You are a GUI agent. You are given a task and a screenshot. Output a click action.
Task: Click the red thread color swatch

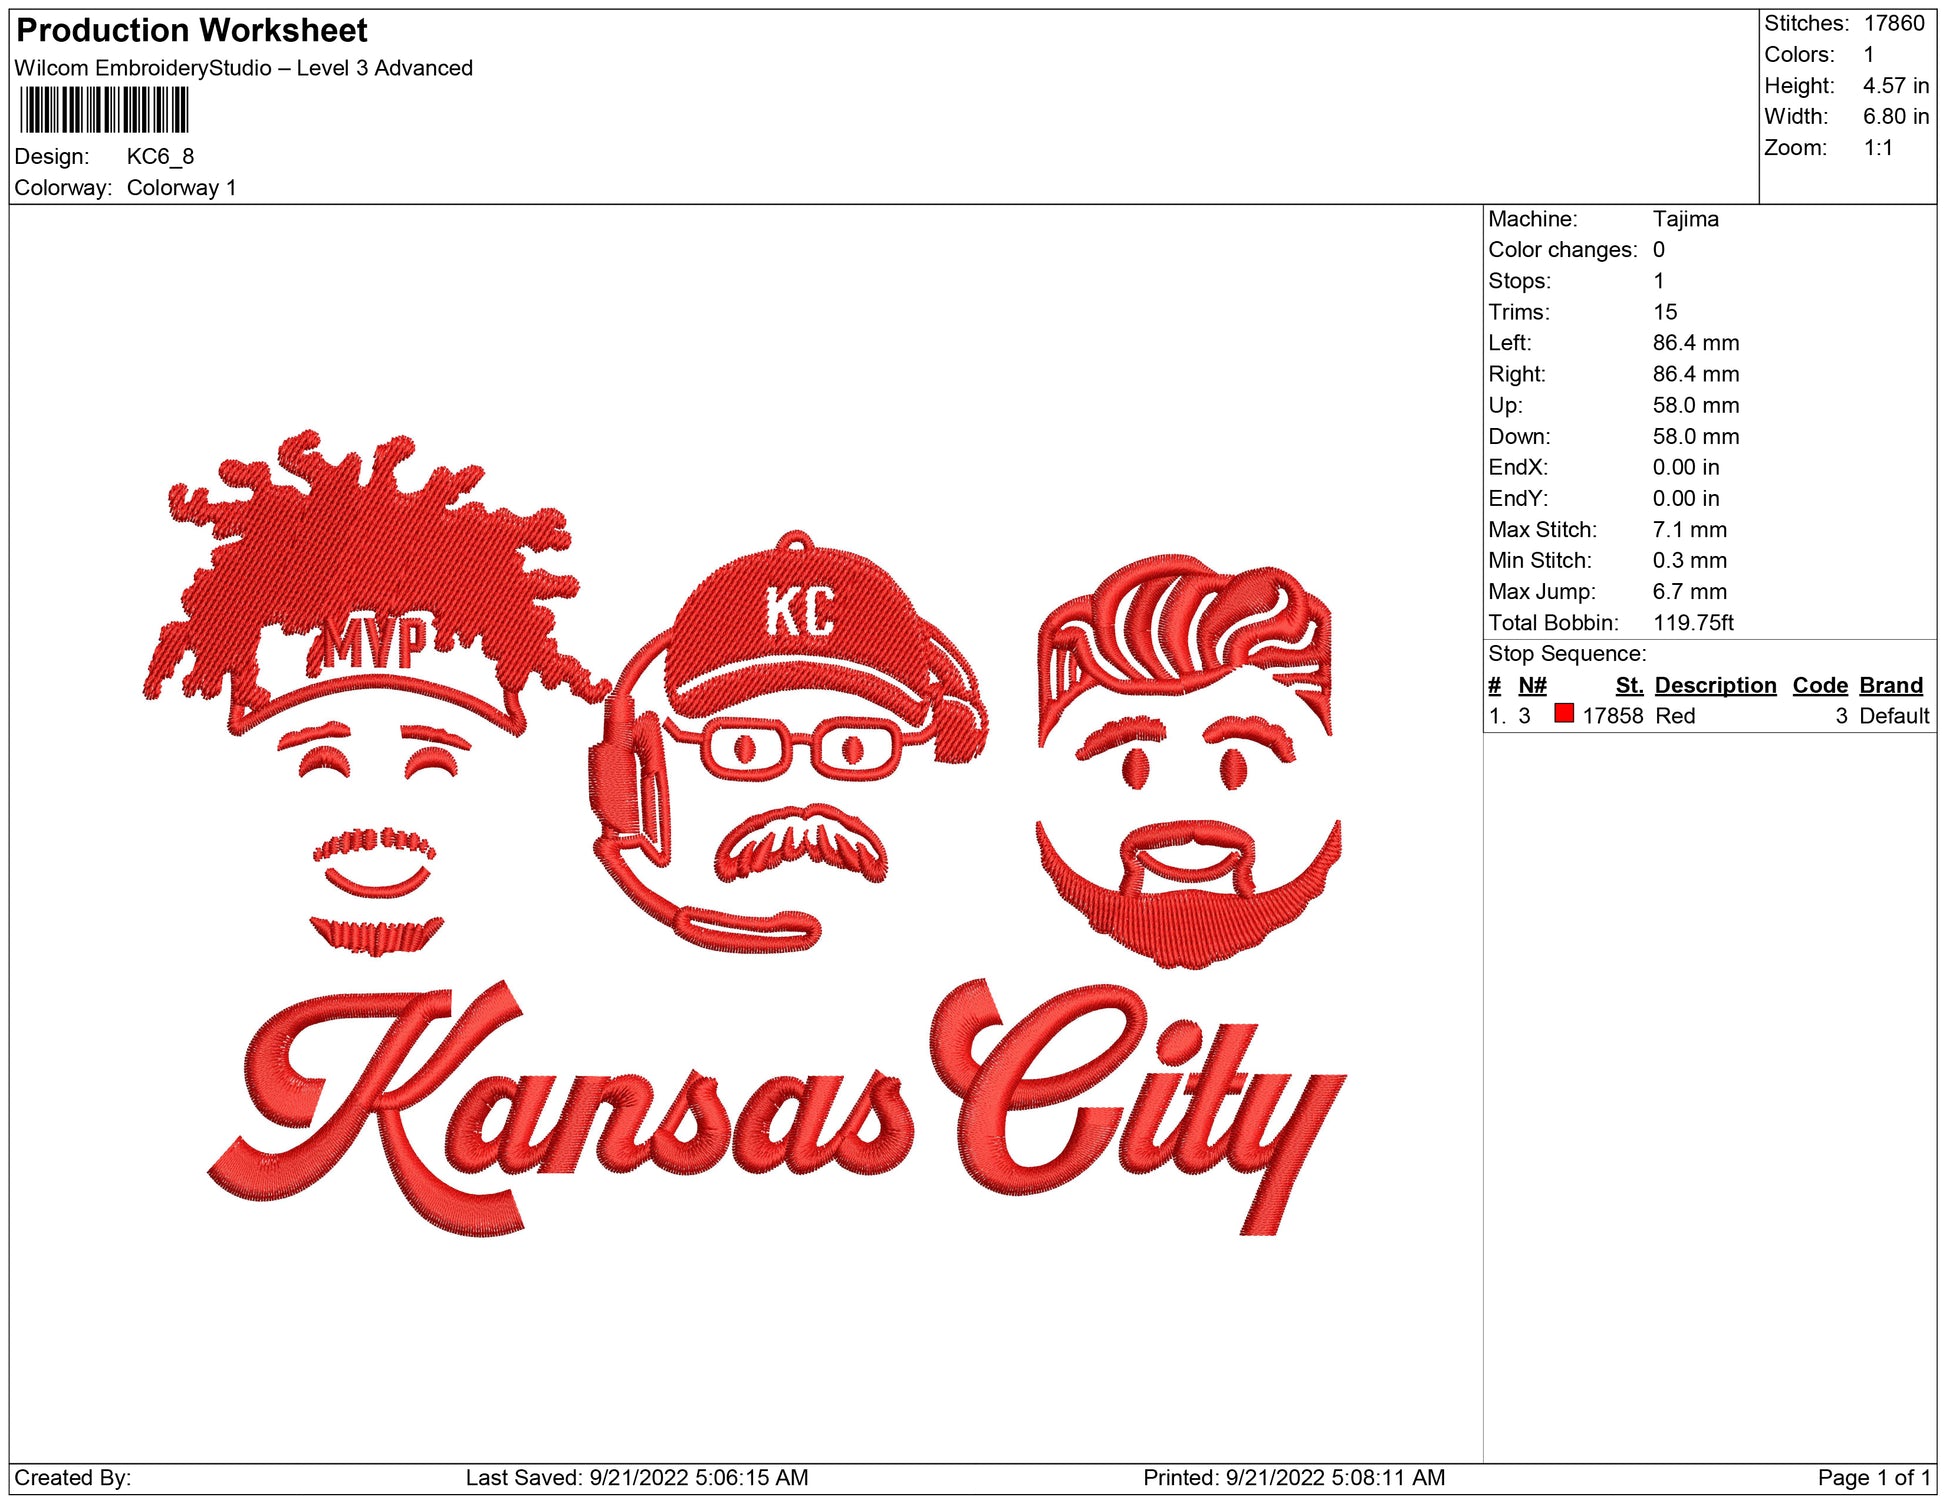pyautogui.click(x=1564, y=714)
